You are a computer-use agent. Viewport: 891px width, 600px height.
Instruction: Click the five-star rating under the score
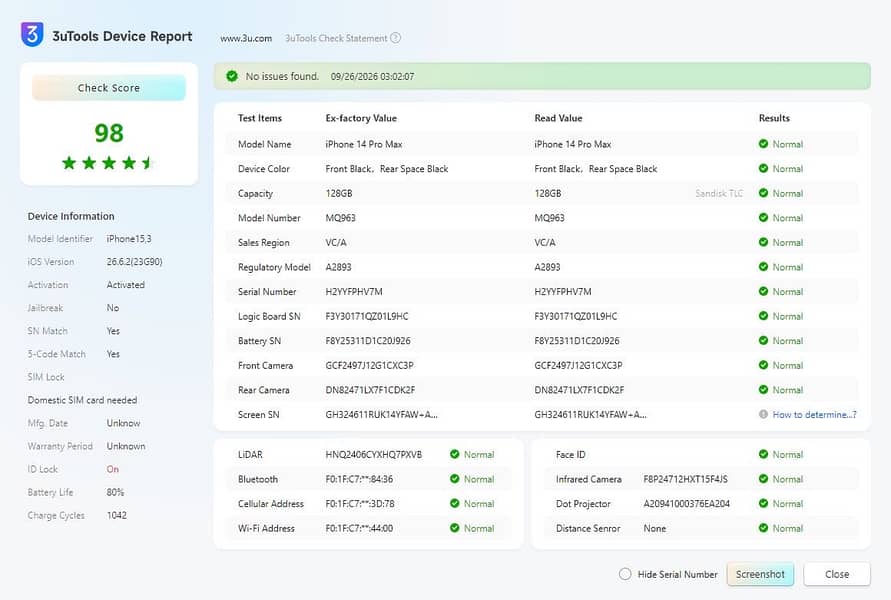(x=108, y=163)
